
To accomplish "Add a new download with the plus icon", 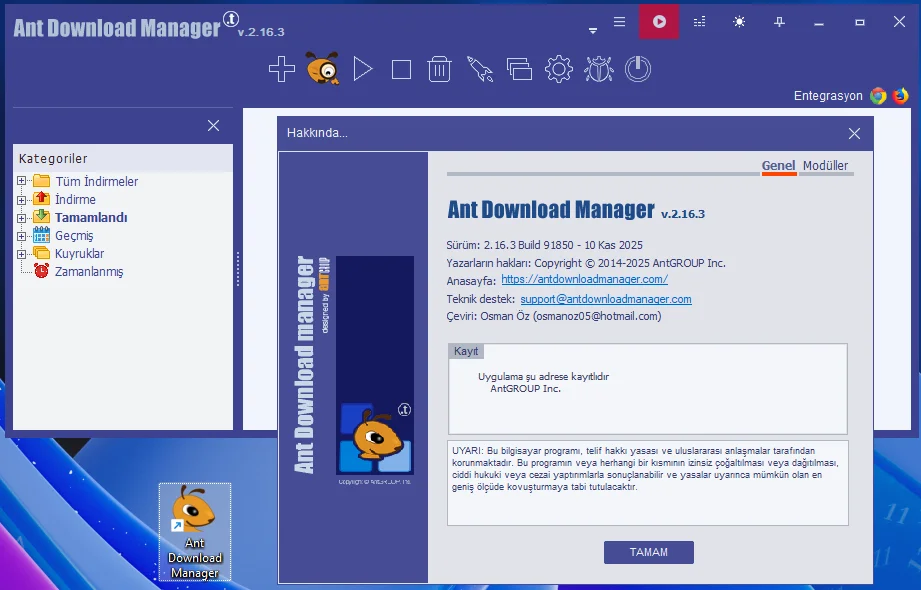I will [282, 69].
